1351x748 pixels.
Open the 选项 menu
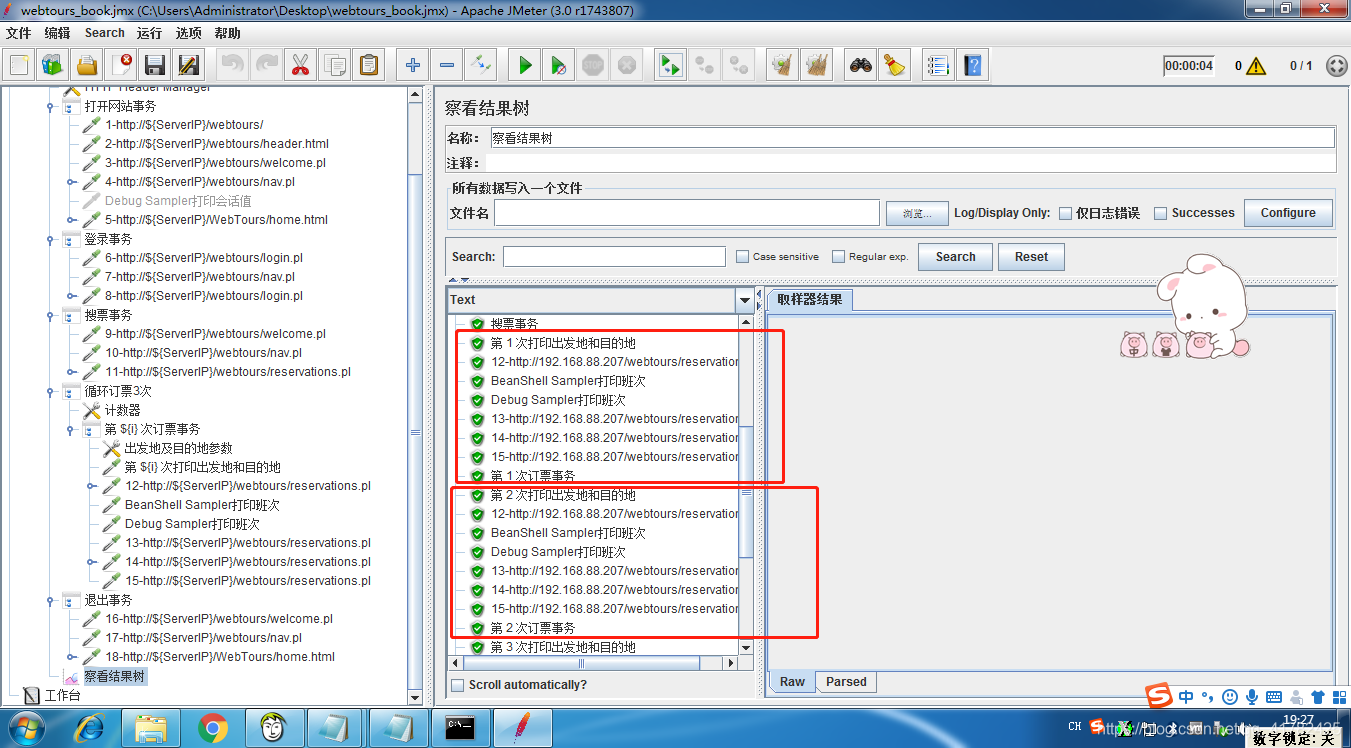[189, 33]
